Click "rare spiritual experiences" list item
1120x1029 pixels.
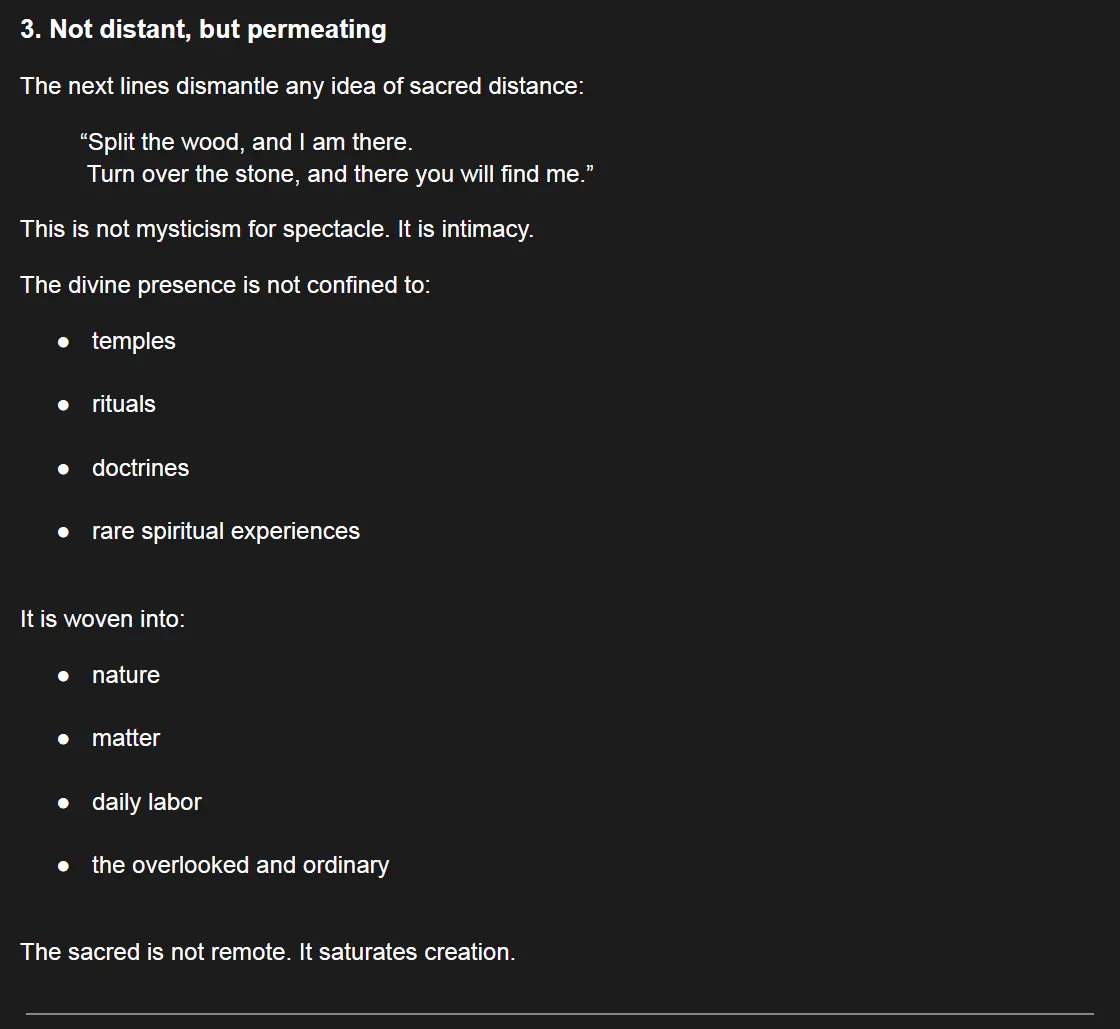click(x=225, y=531)
